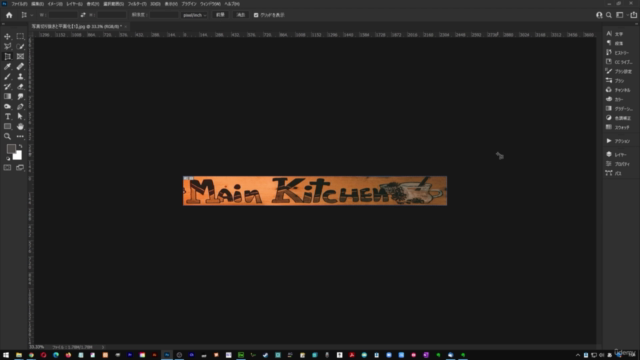
Task: Open the プロパティ (Properties) panel
Action: tap(619, 164)
